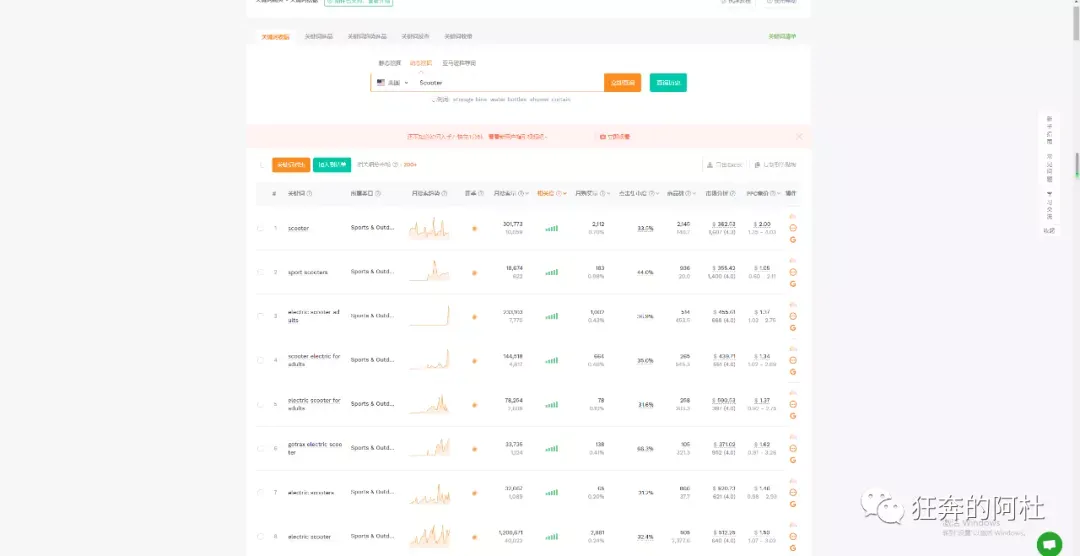The image size is (1080, 556).
Task: Click help icon beside PPC column header
Action: [775, 194]
